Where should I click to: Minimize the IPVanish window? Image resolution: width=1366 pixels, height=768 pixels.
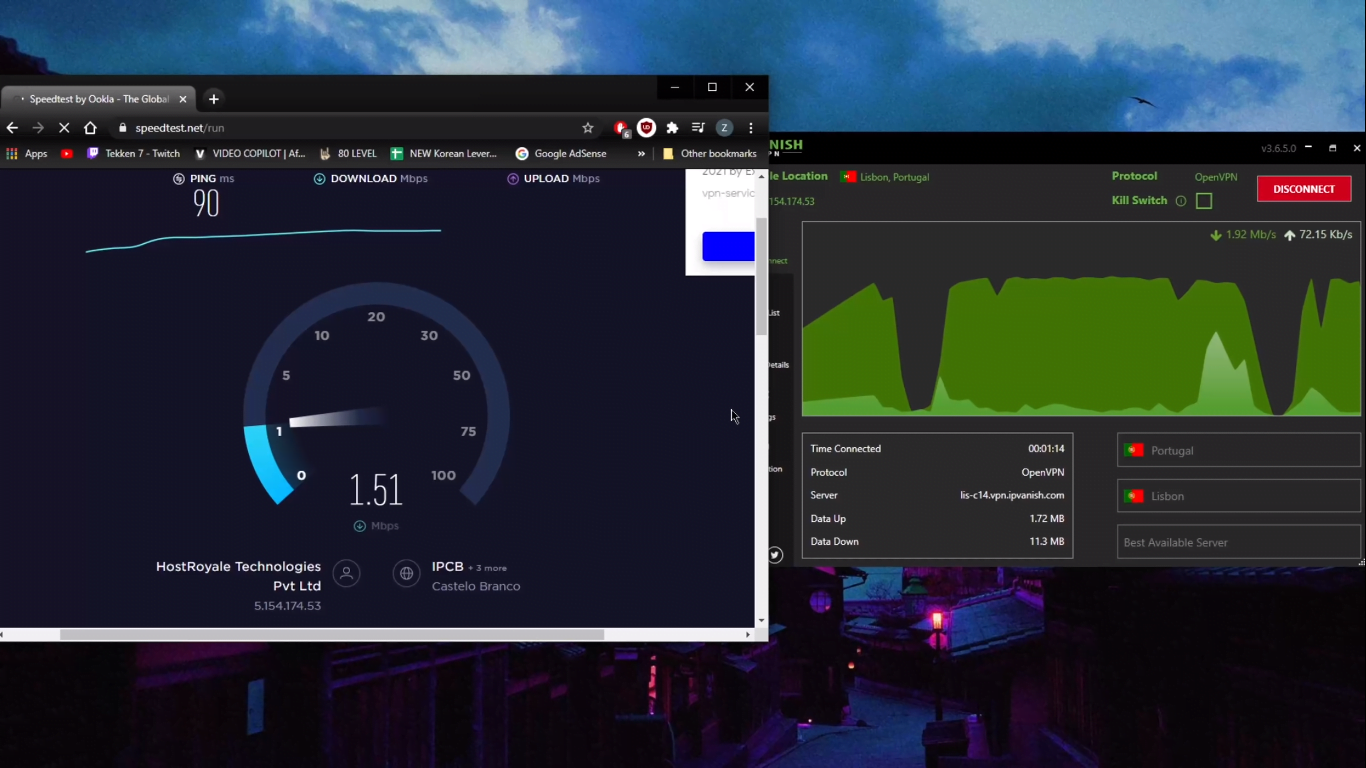tap(1308, 148)
